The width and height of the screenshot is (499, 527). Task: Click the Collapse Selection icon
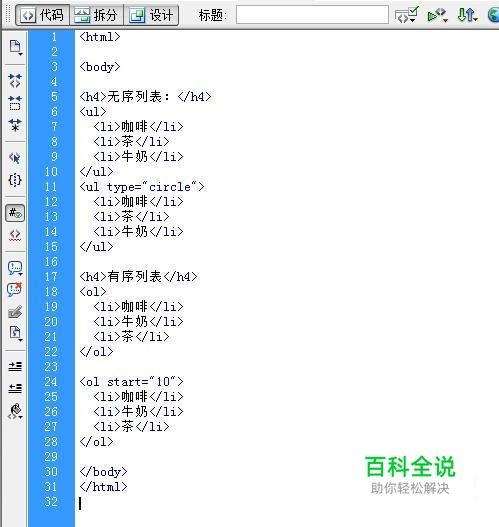15,103
